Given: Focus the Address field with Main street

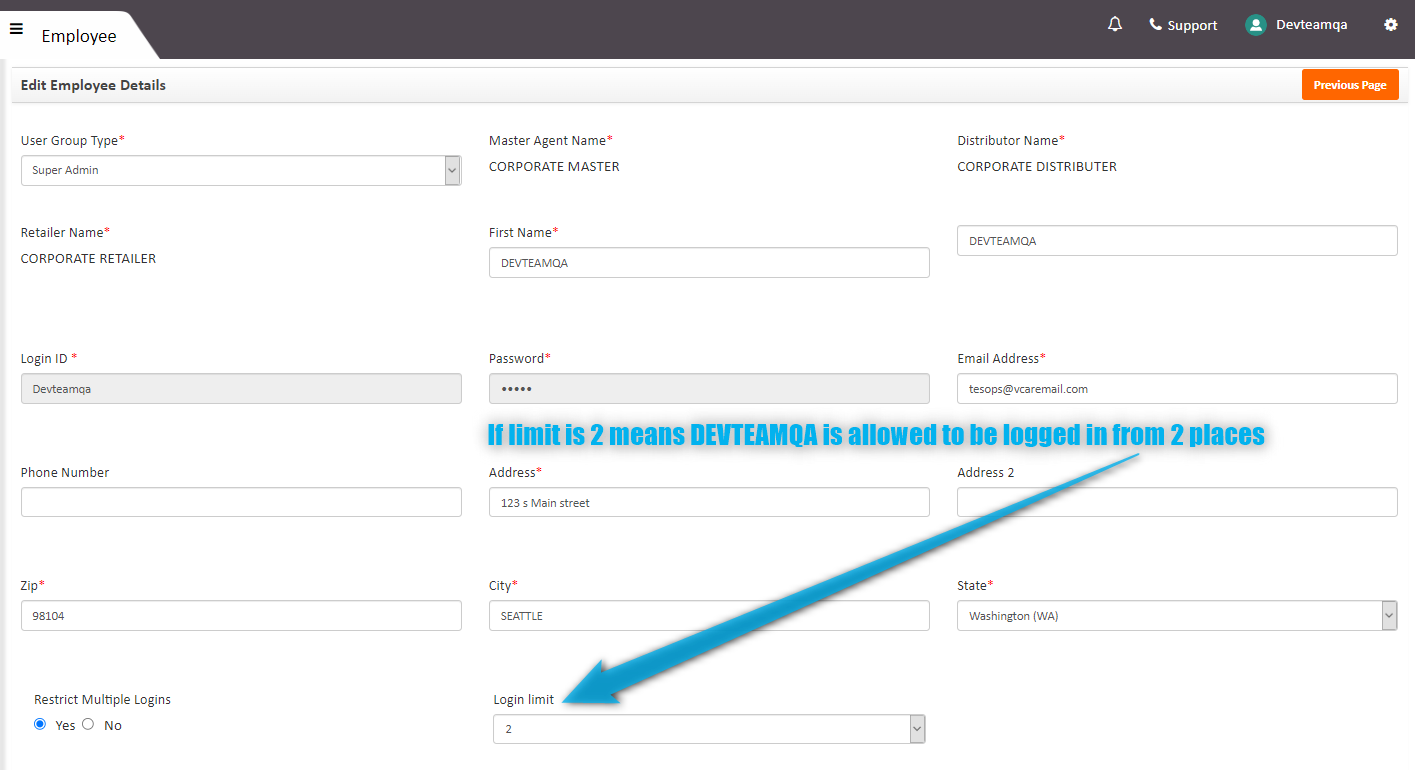Looking at the screenshot, I should [709, 502].
